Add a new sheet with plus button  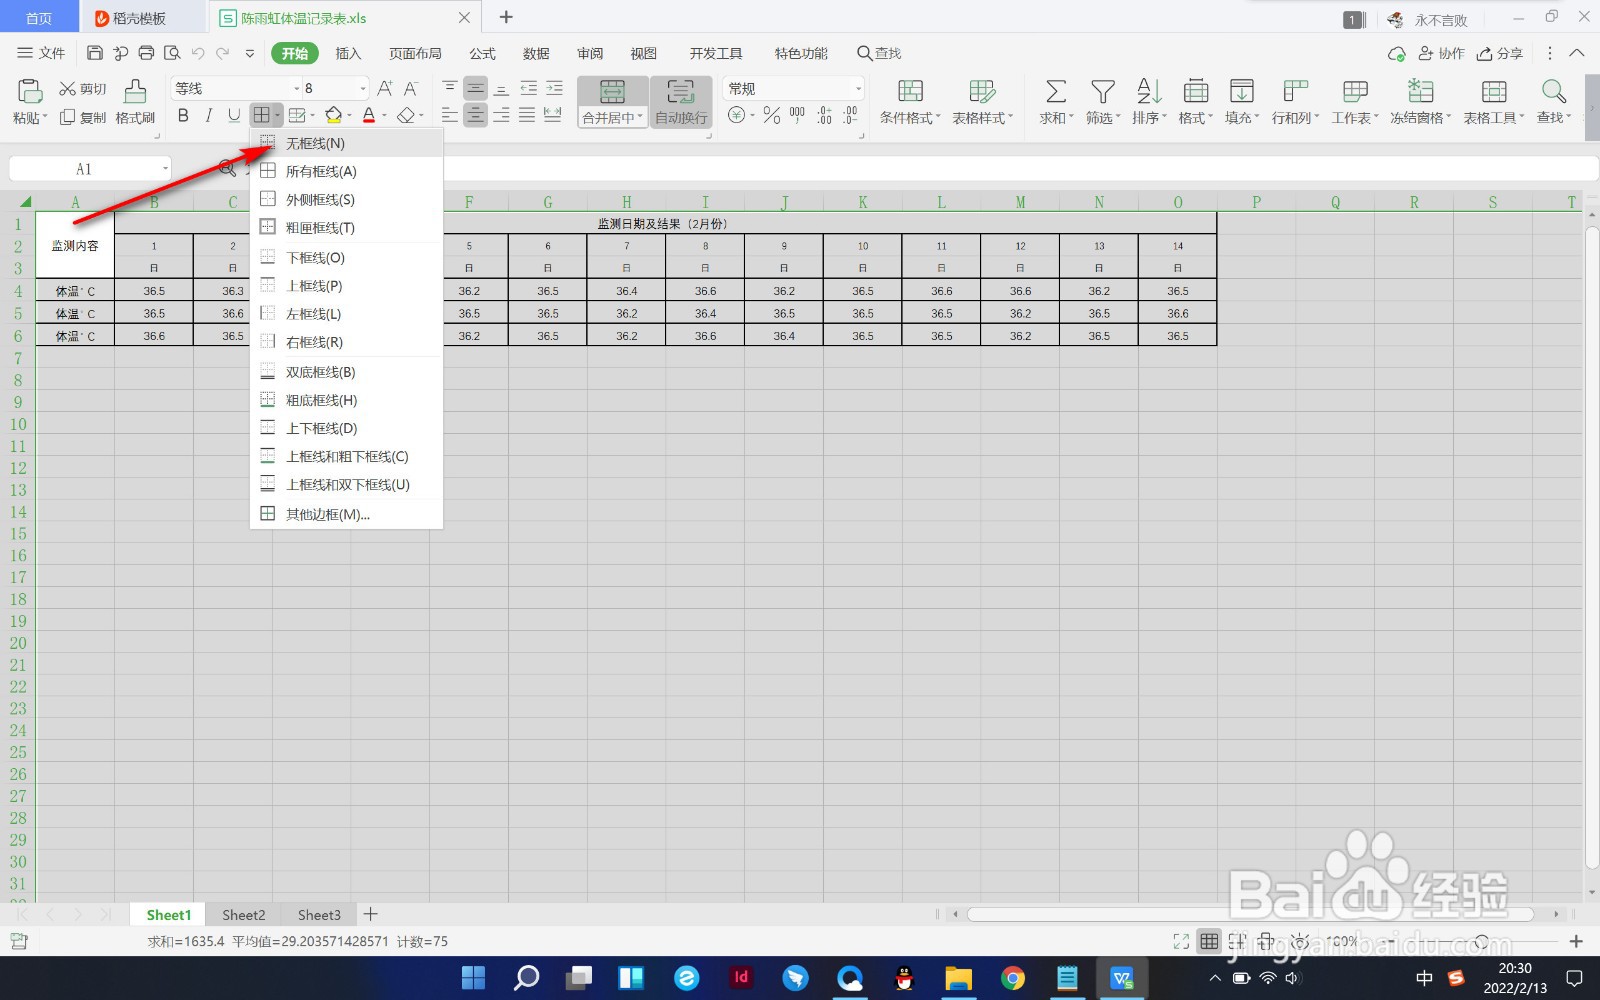point(370,914)
